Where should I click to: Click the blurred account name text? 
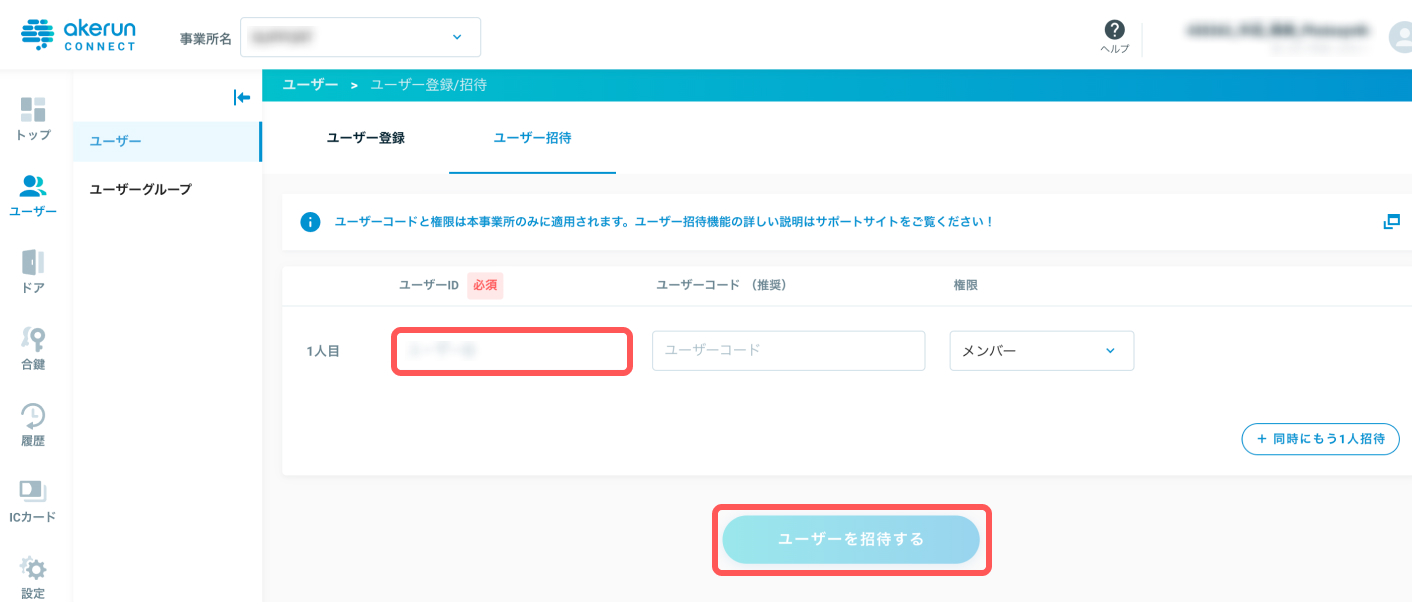[1279, 32]
